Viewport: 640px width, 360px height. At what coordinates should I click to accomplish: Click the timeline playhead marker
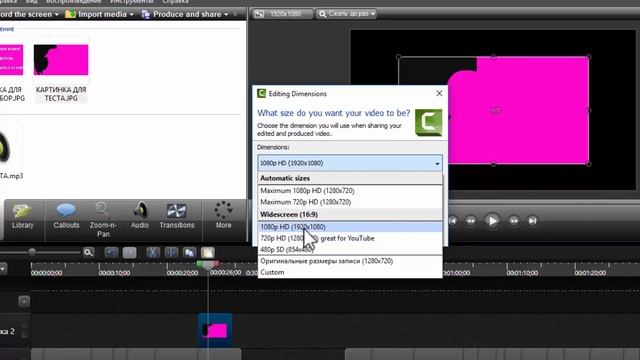[208, 266]
